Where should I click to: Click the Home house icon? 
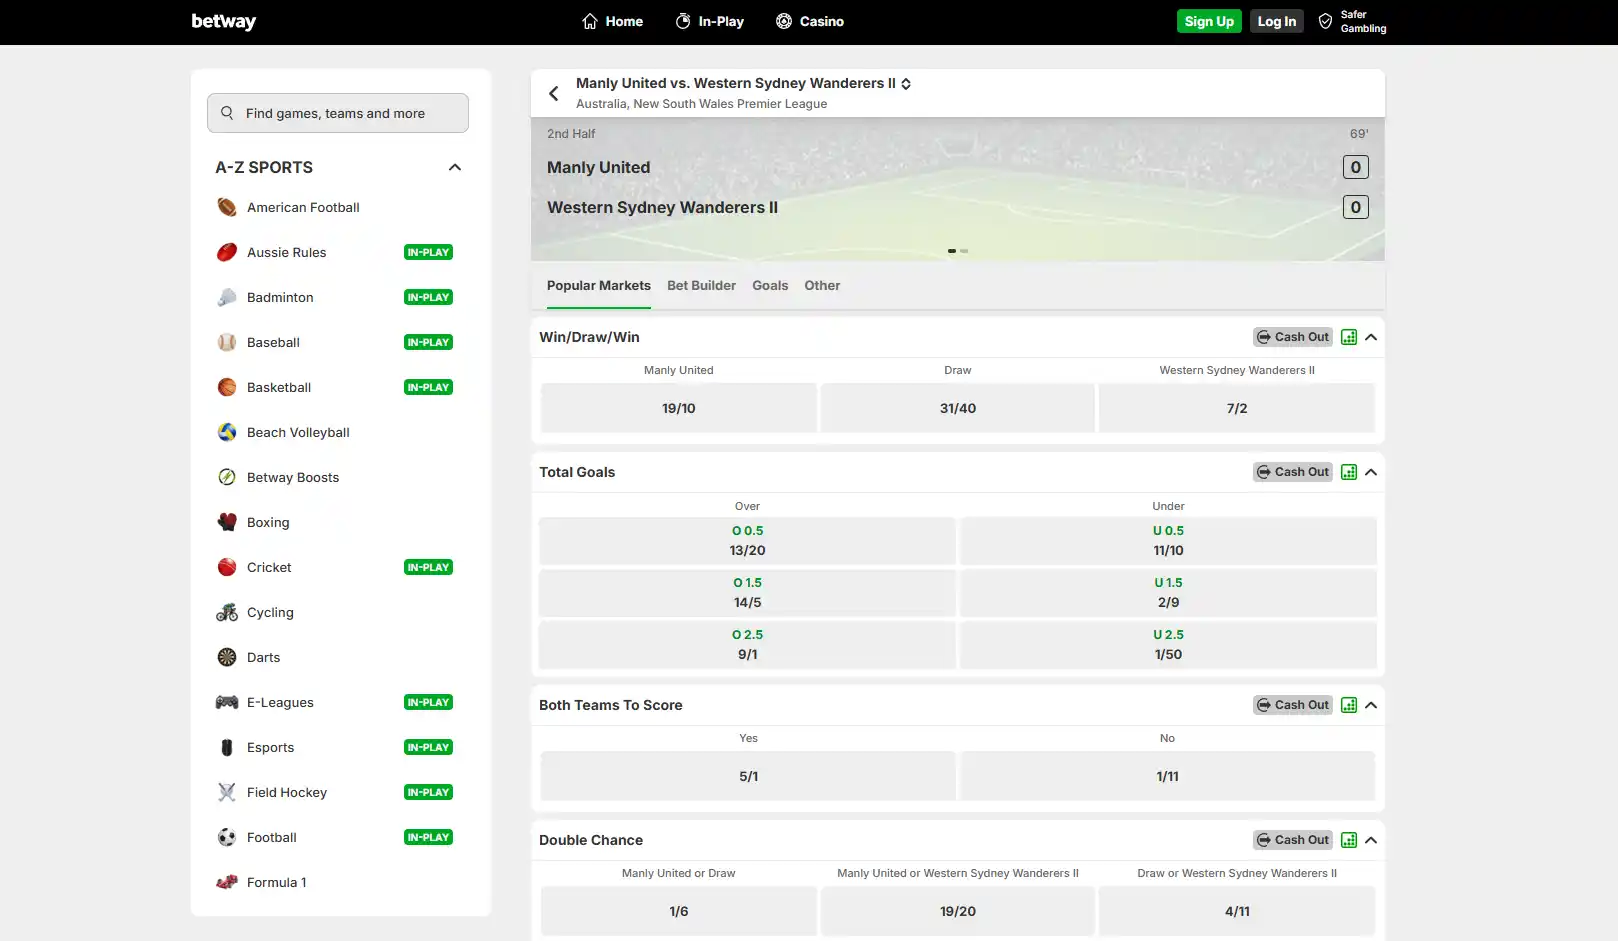pyautogui.click(x=590, y=21)
